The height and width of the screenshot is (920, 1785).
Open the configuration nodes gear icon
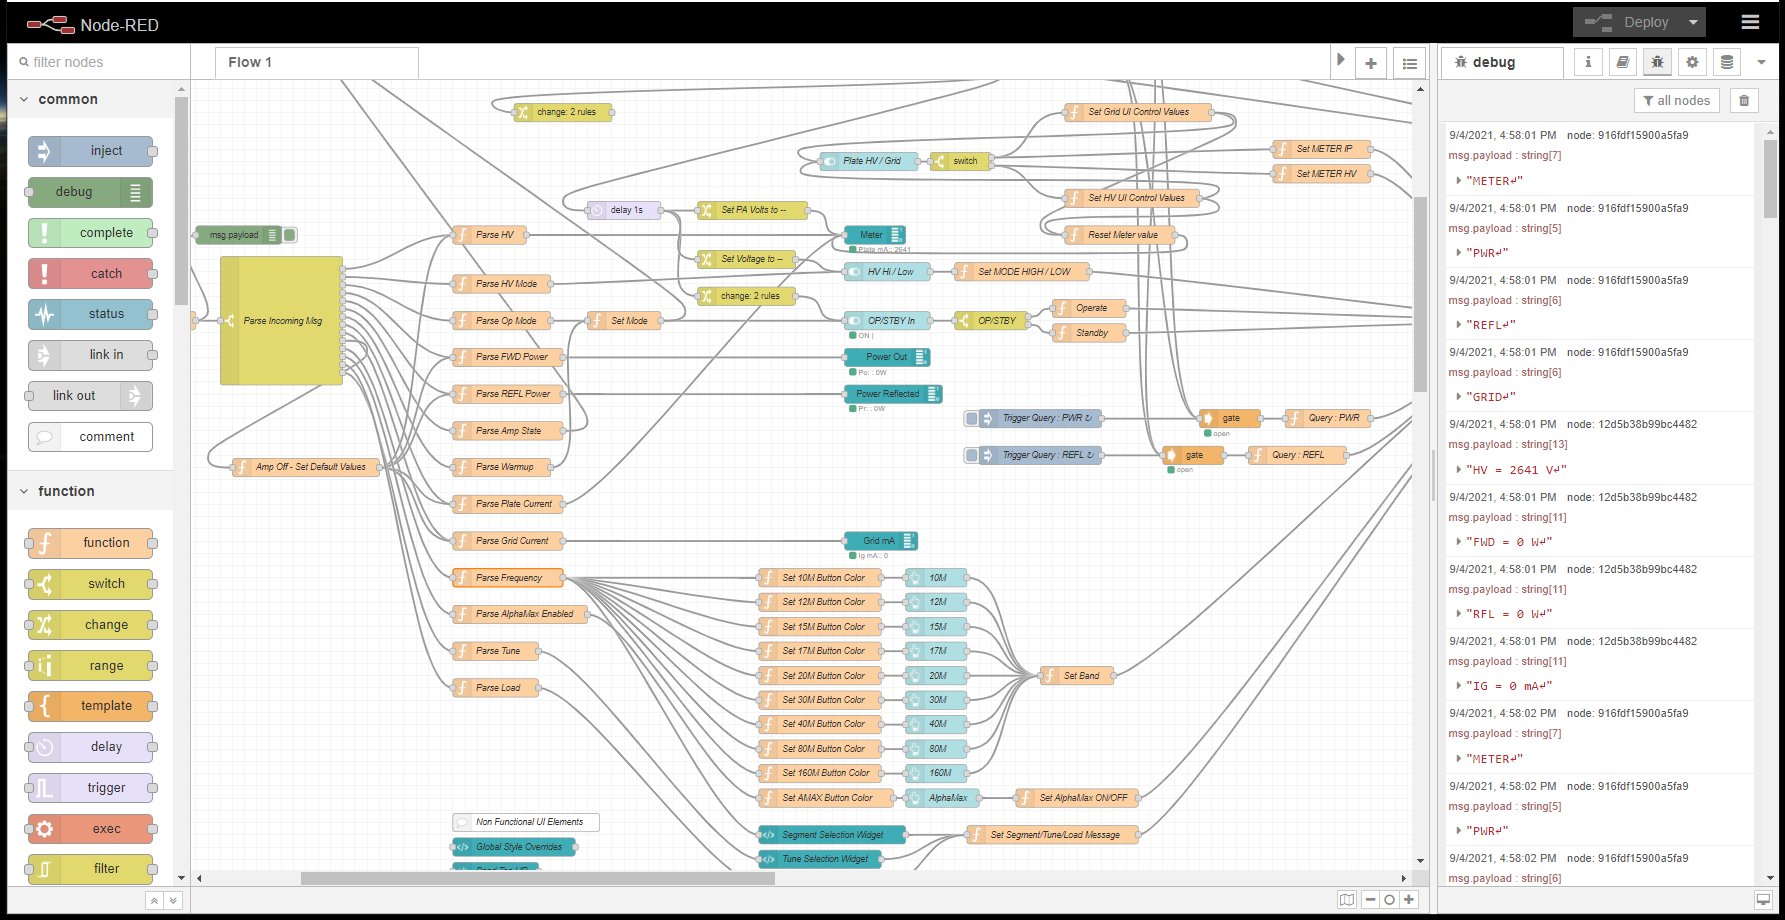(1692, 62)
